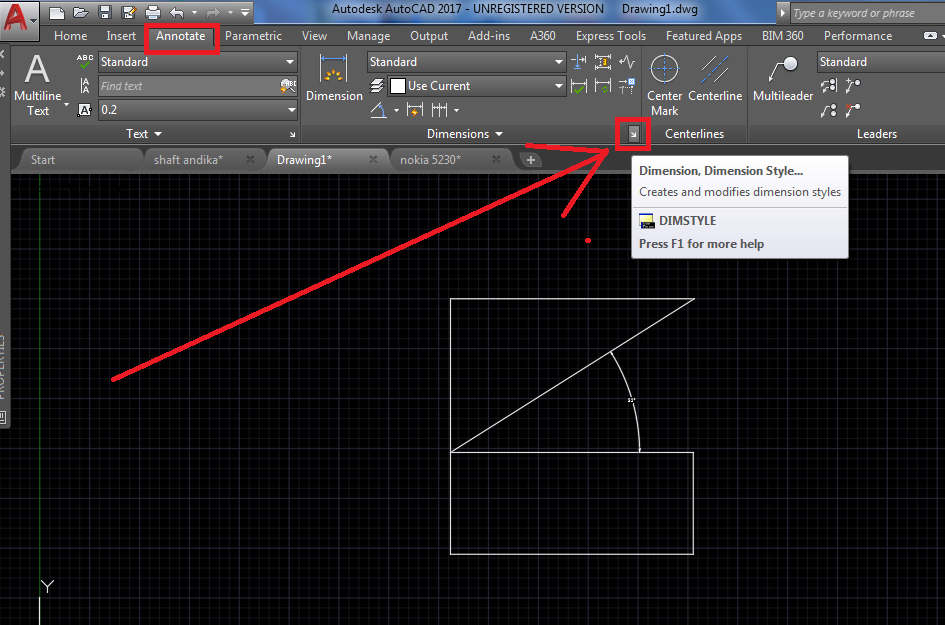Image resolution: width=945 pixels, height=625 pixels.
Task: Open the text style Standard dropdown
Action: (x=291, y=61)
